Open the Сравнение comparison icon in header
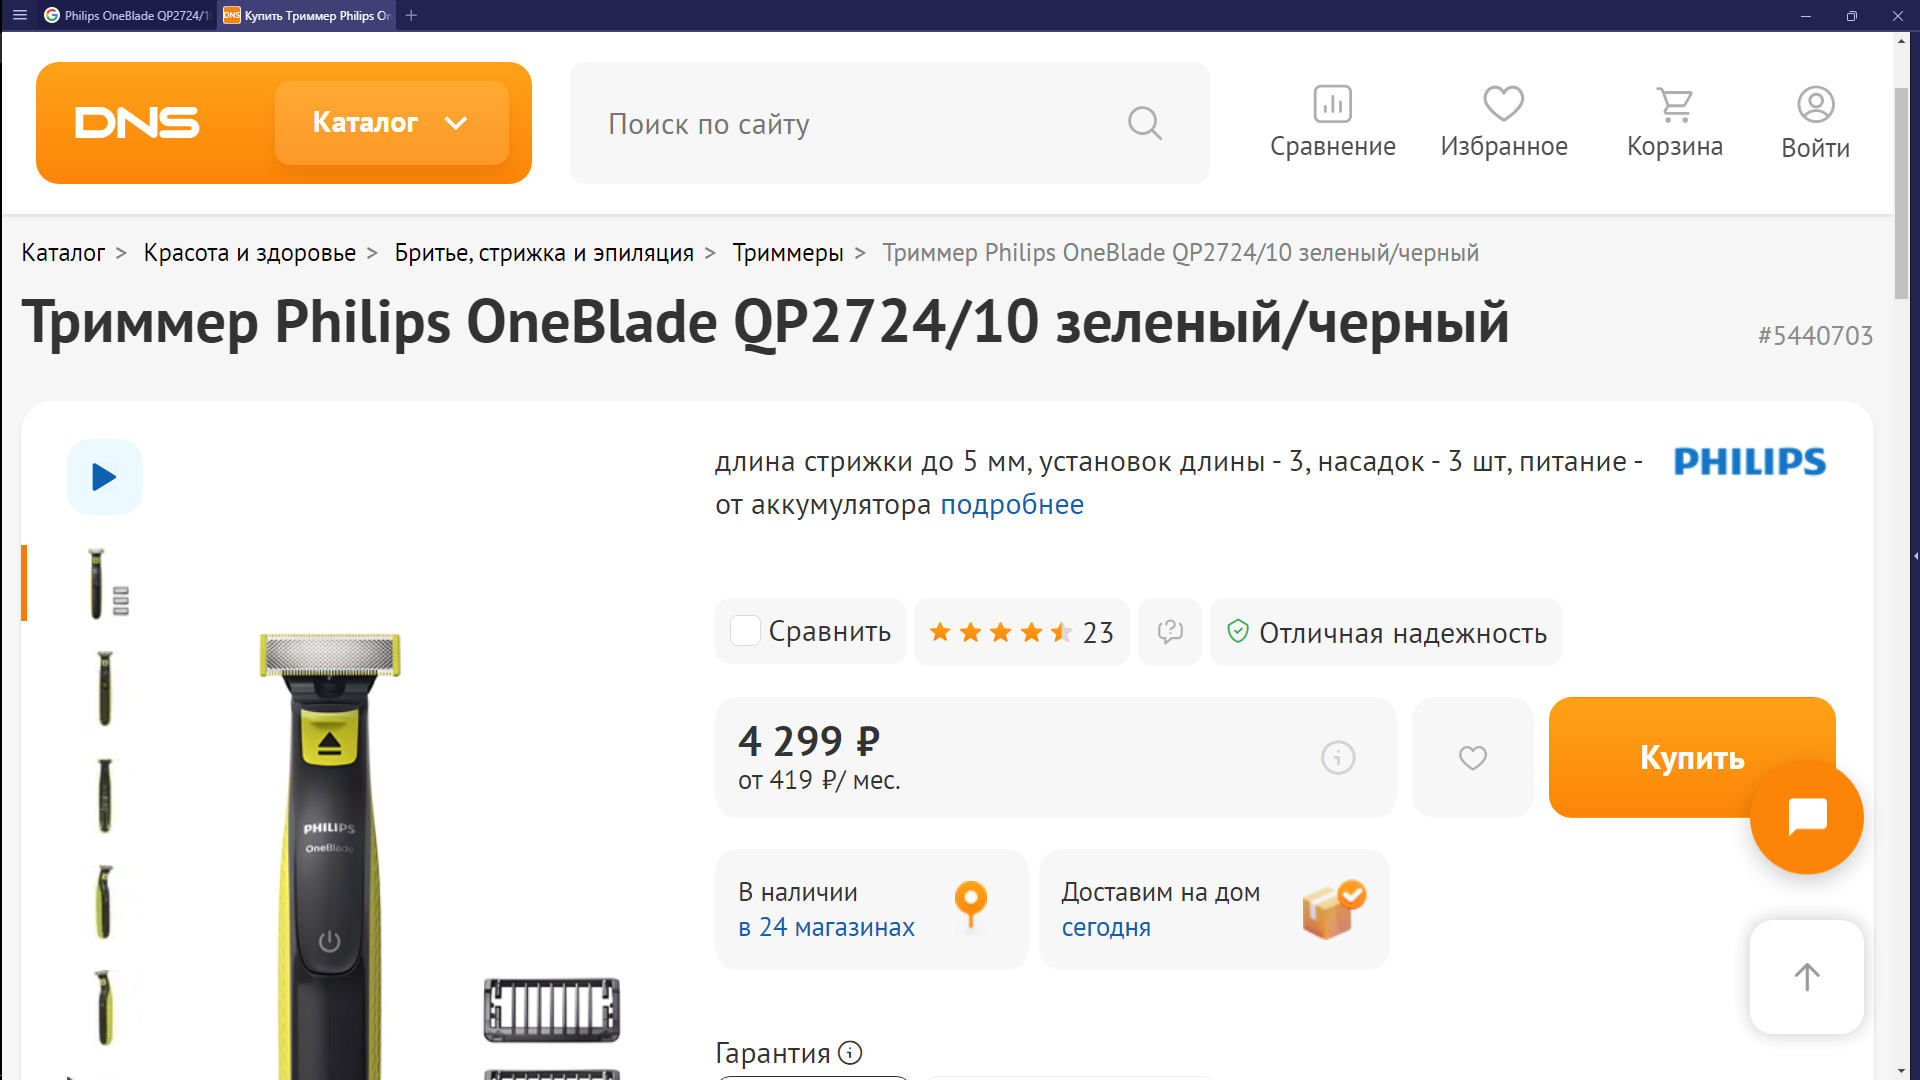1920x1080 pixels. pyautogui.click(x=1332, y=104)
